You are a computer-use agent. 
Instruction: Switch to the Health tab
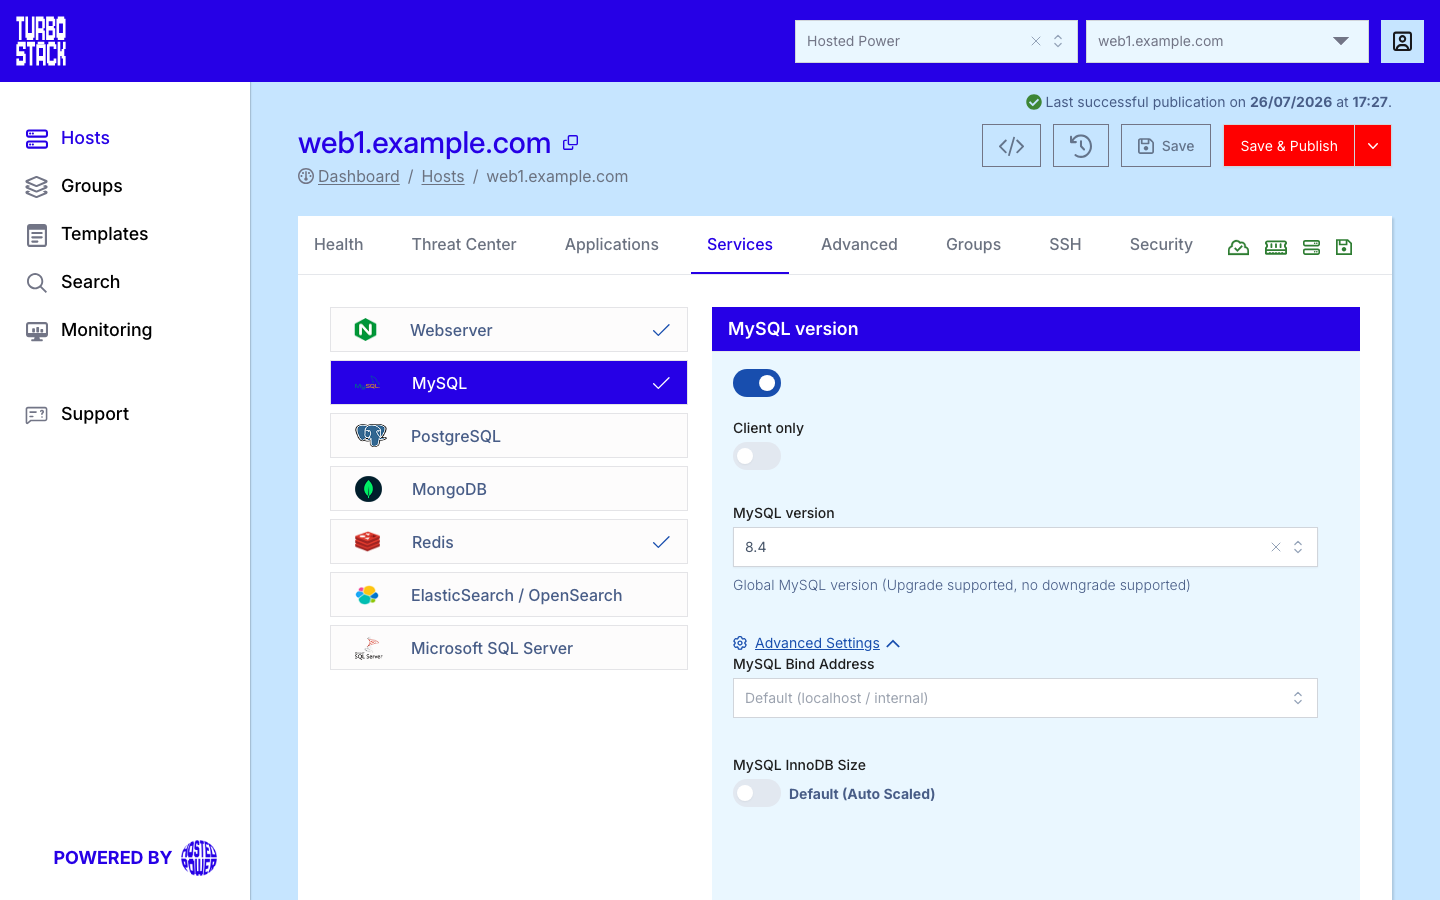(x=339, y=245)
